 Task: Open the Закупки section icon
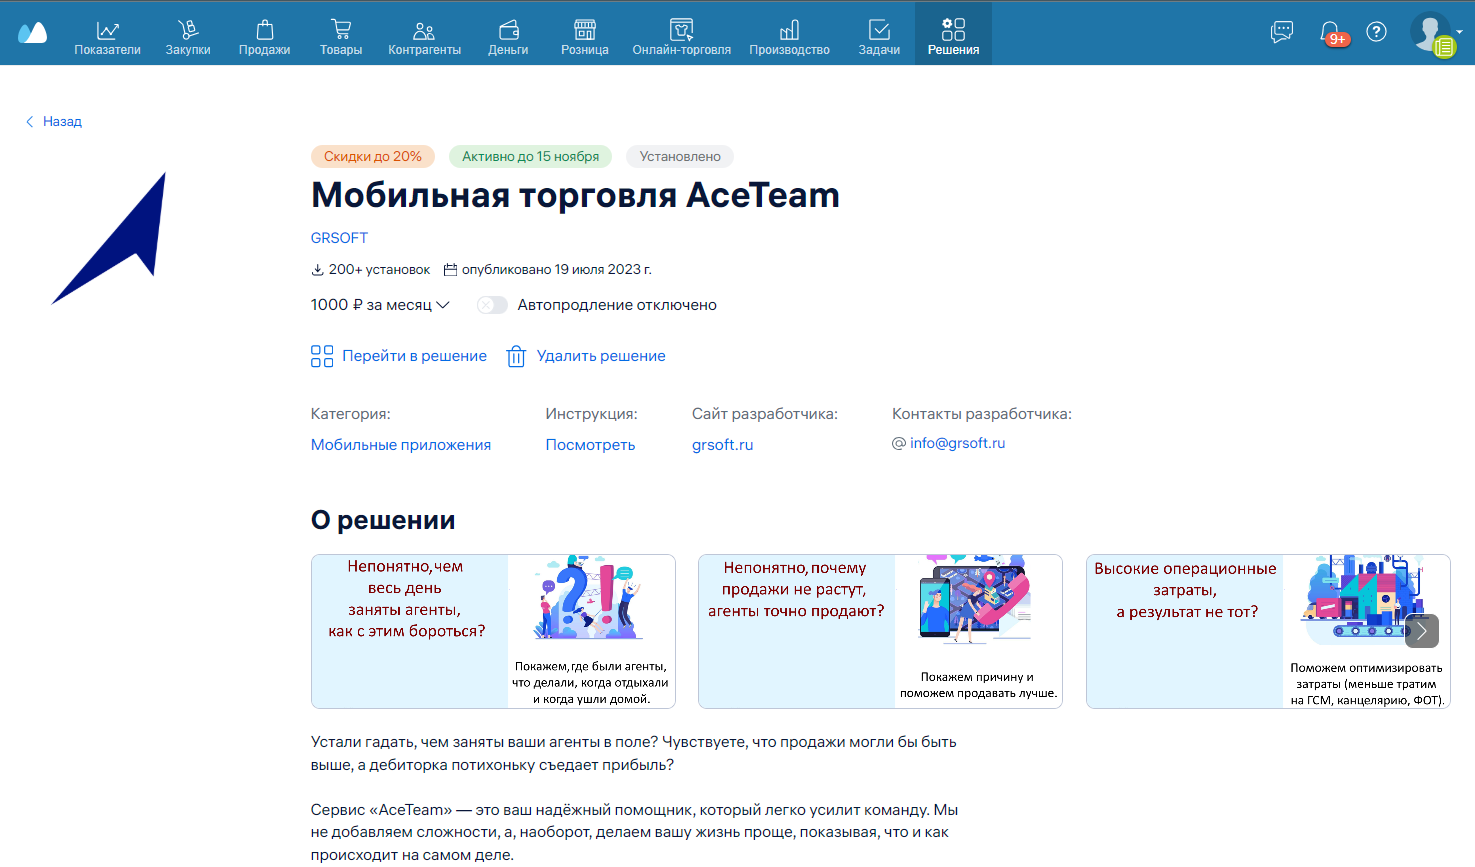(188, 30)
